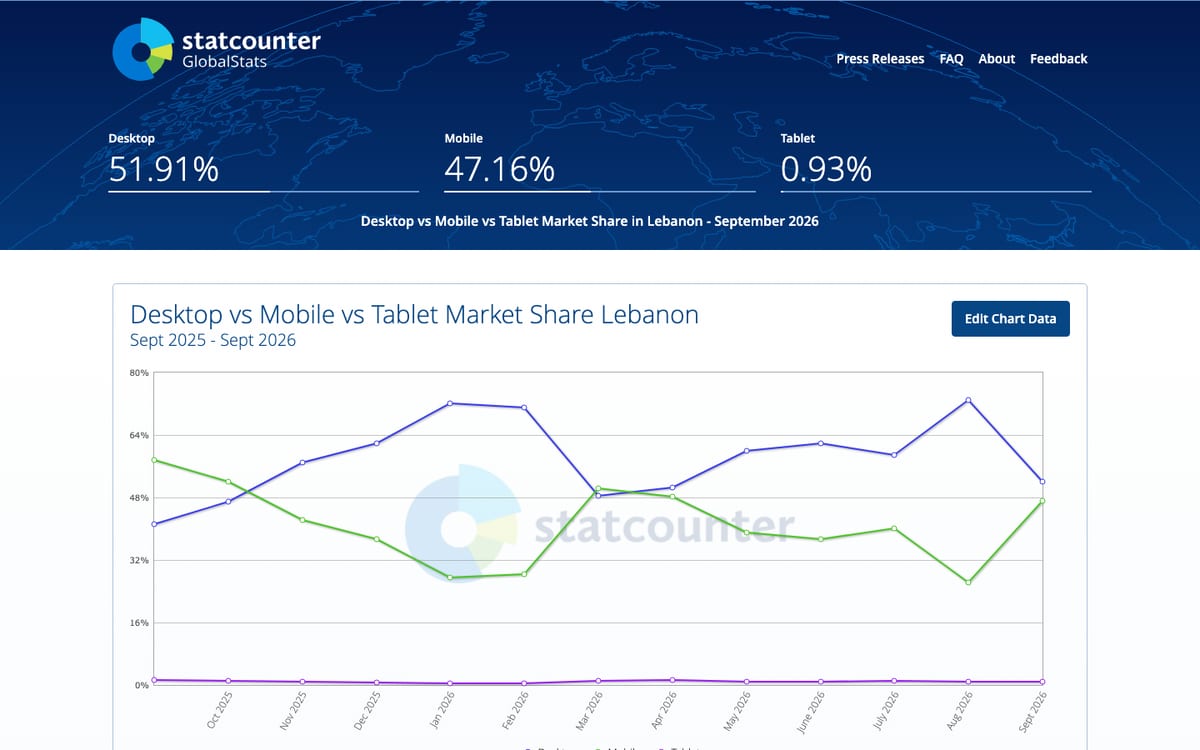
Task: Click the green line's Jan 2026 data point
Action: point(450,578)
